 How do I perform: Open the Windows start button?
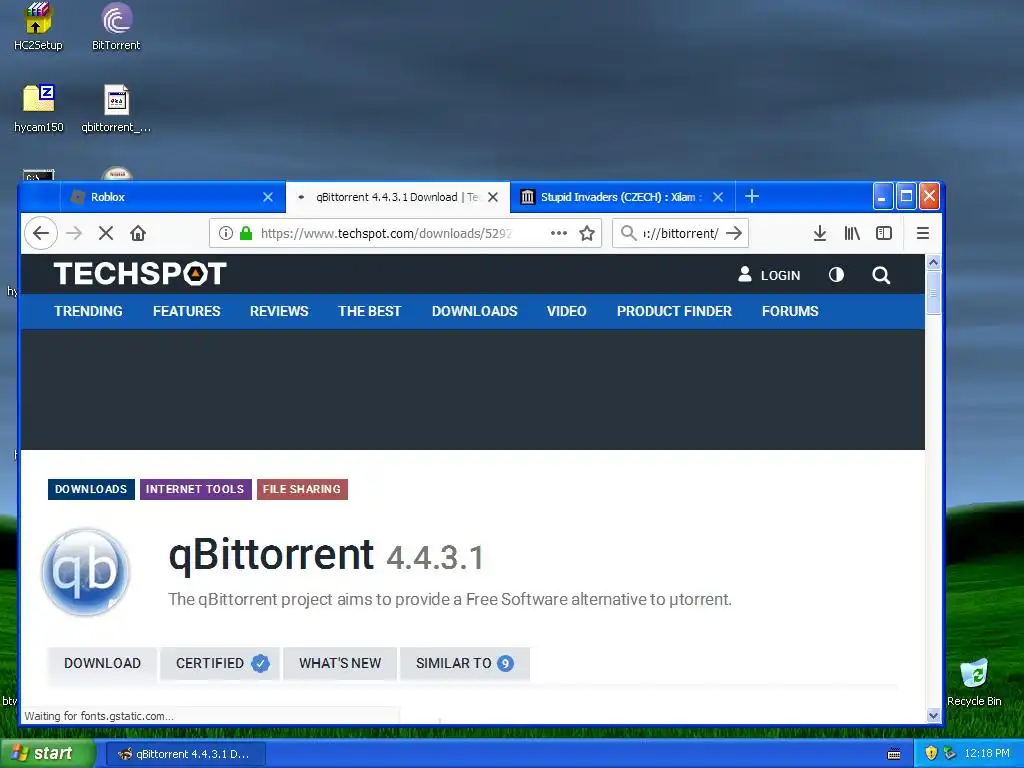[47, 754]
